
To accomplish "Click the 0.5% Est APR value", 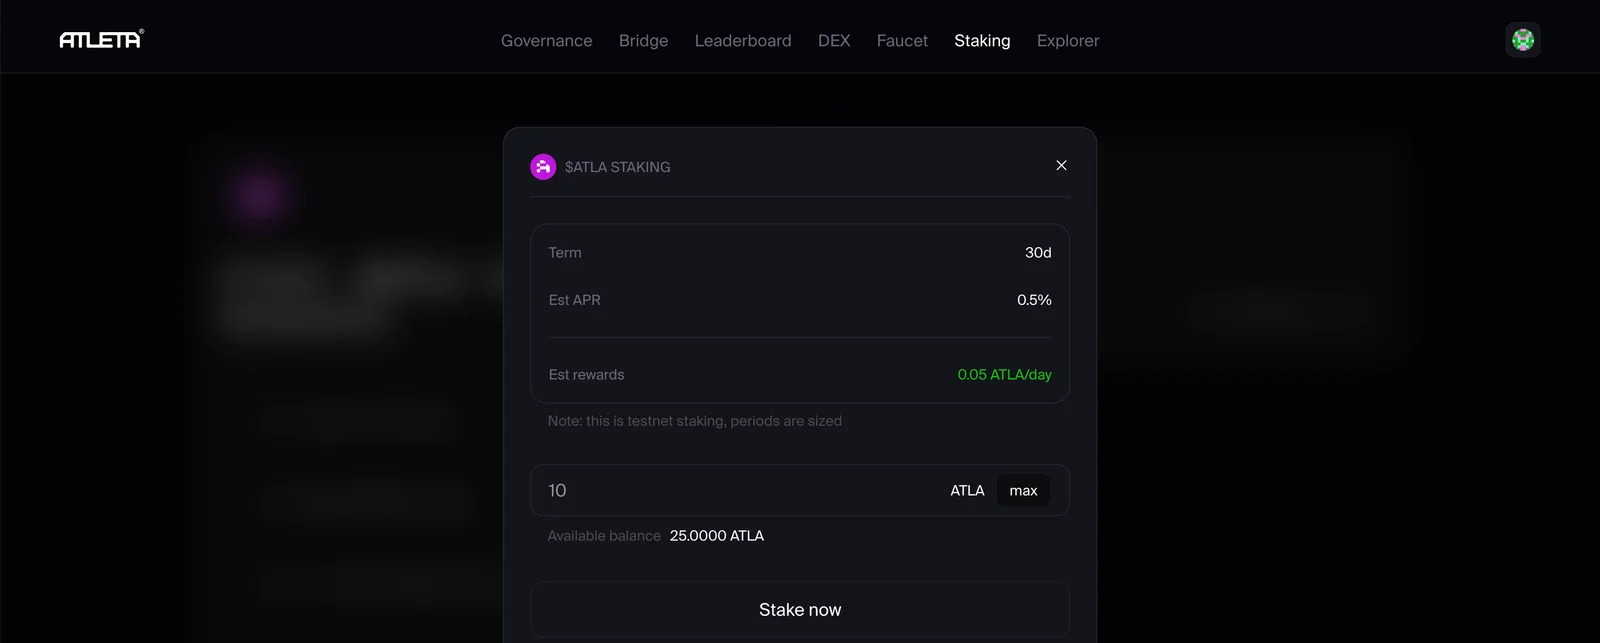I will (1034, 300).
